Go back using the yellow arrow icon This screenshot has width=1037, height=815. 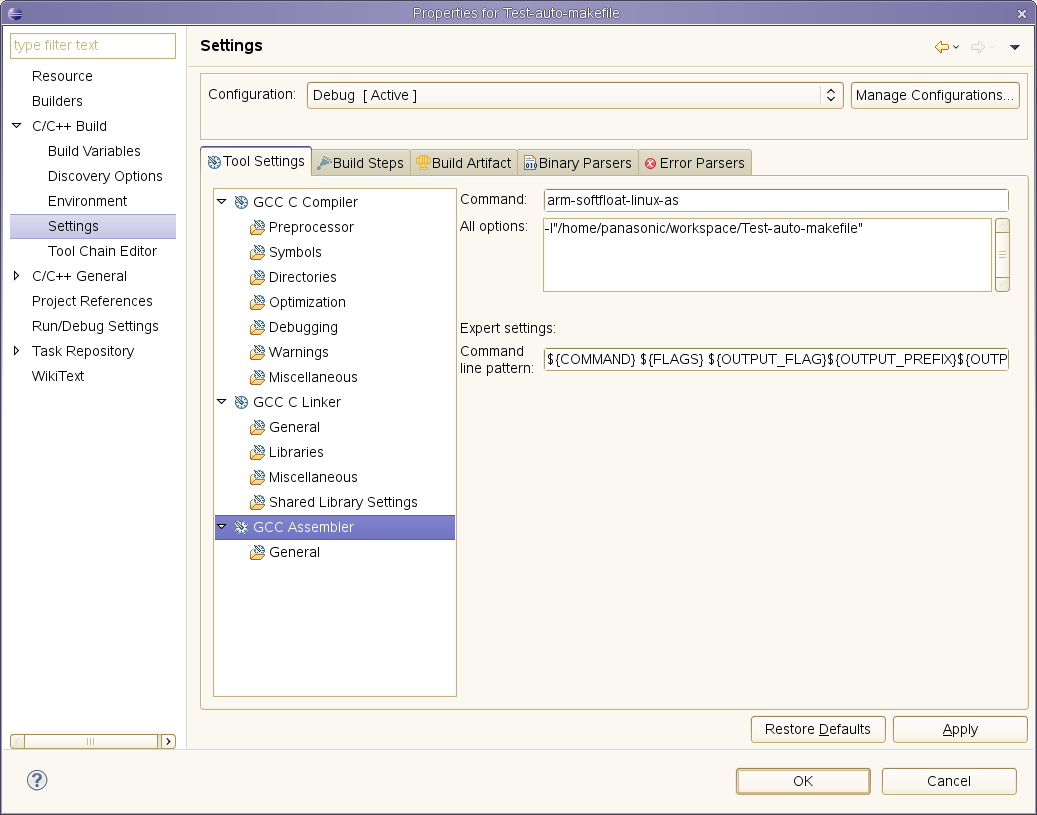point(942,47)
